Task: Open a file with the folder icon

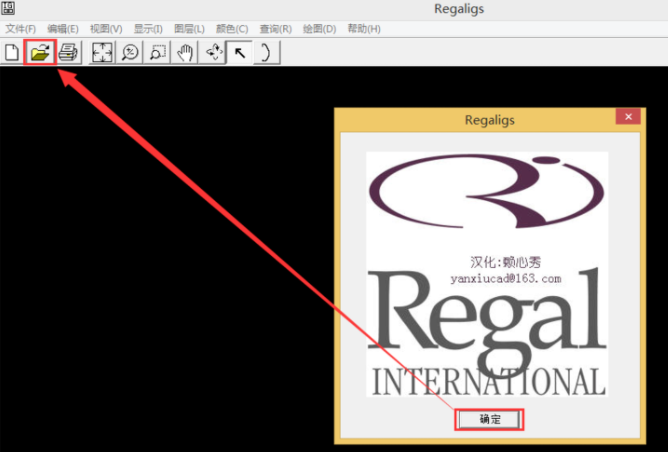Action: click(39, 52)
